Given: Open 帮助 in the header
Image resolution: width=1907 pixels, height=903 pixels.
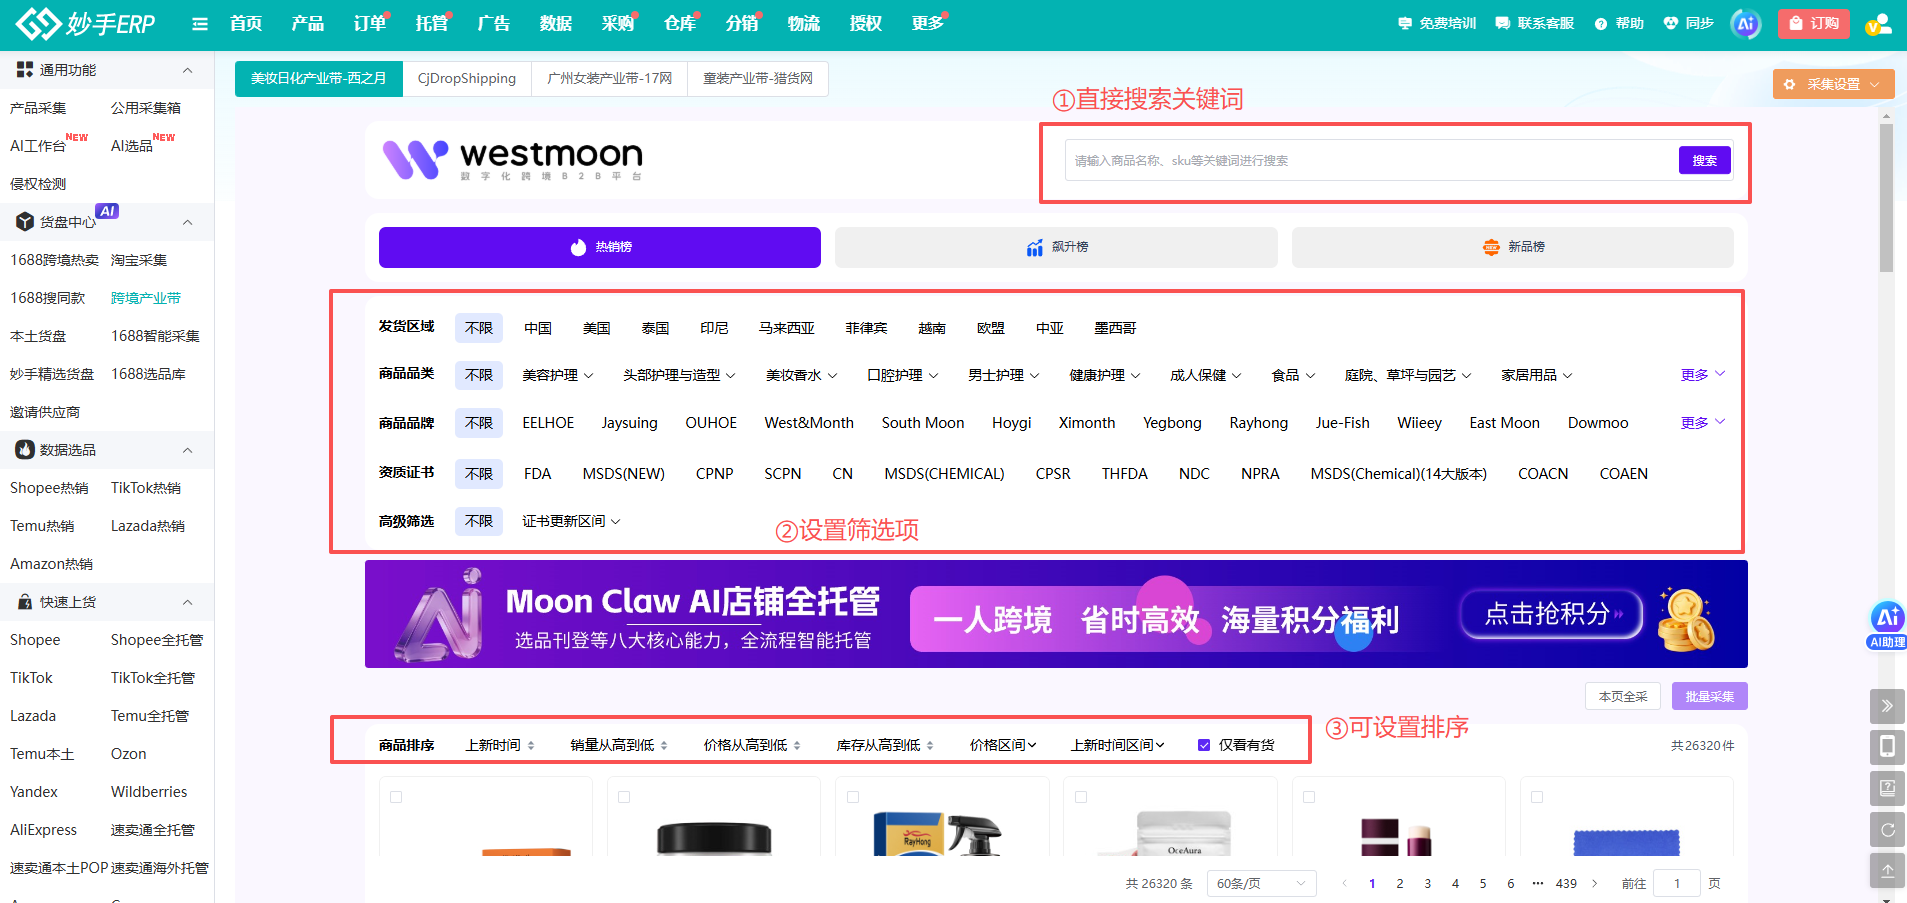Looking at the screenshot, I should pyautogui.click(x=1619, y=23).
